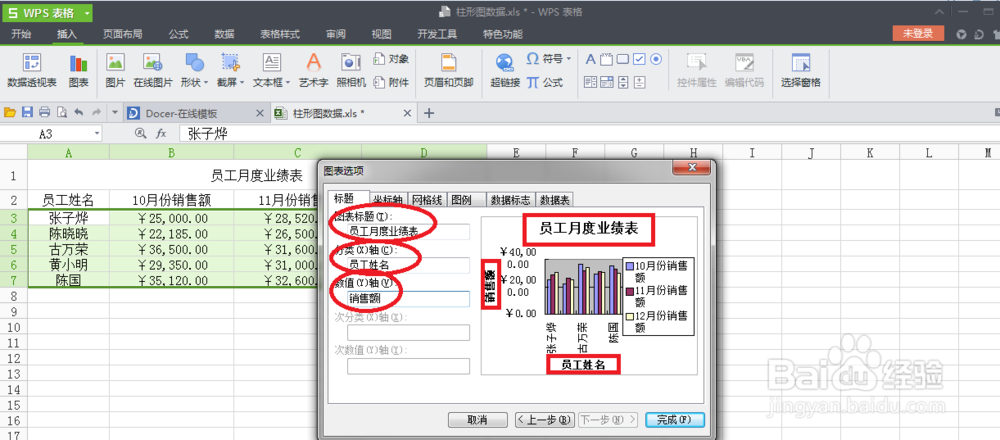Click the 数值(Y)轴 input field
Viewport: 1000px width, 440px height.
coord(408,298)
